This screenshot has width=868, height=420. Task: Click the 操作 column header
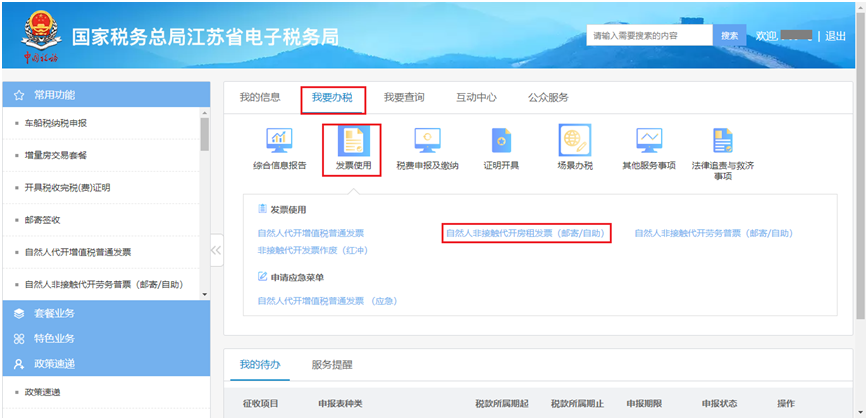[786, 403]
